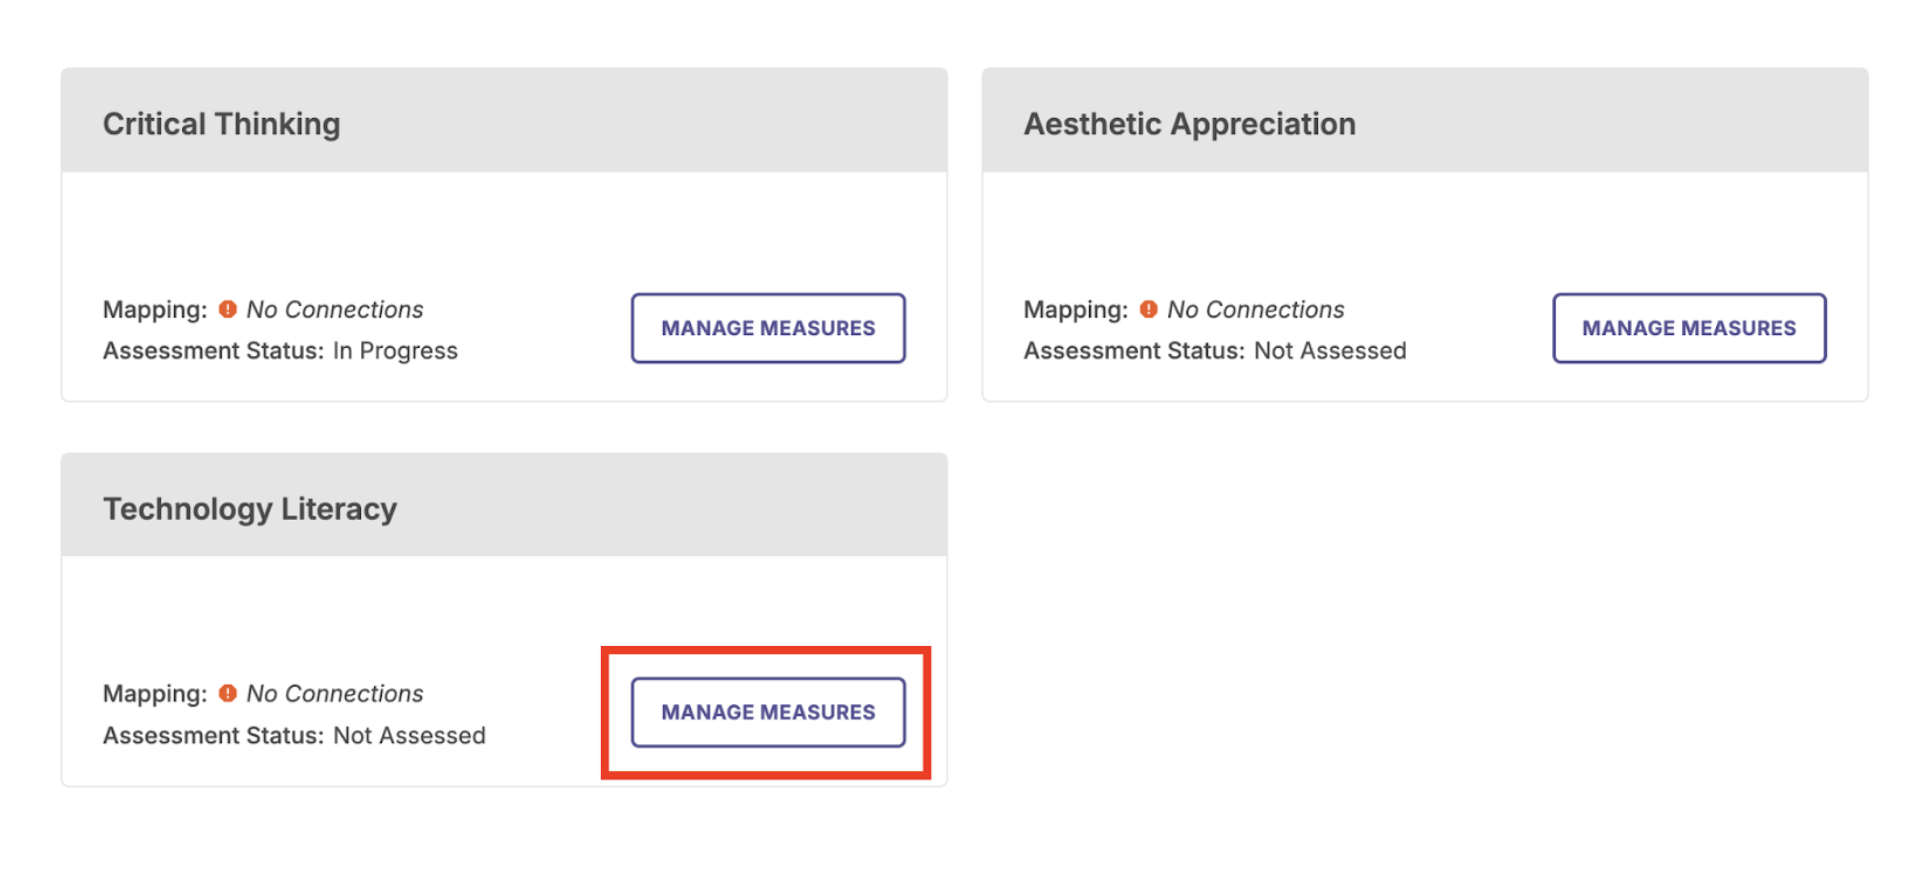The width and height of the screenshot is (1926, 872).
Task: Click No Connections text in Critical Thinking
Action: [x=335, y=310]
